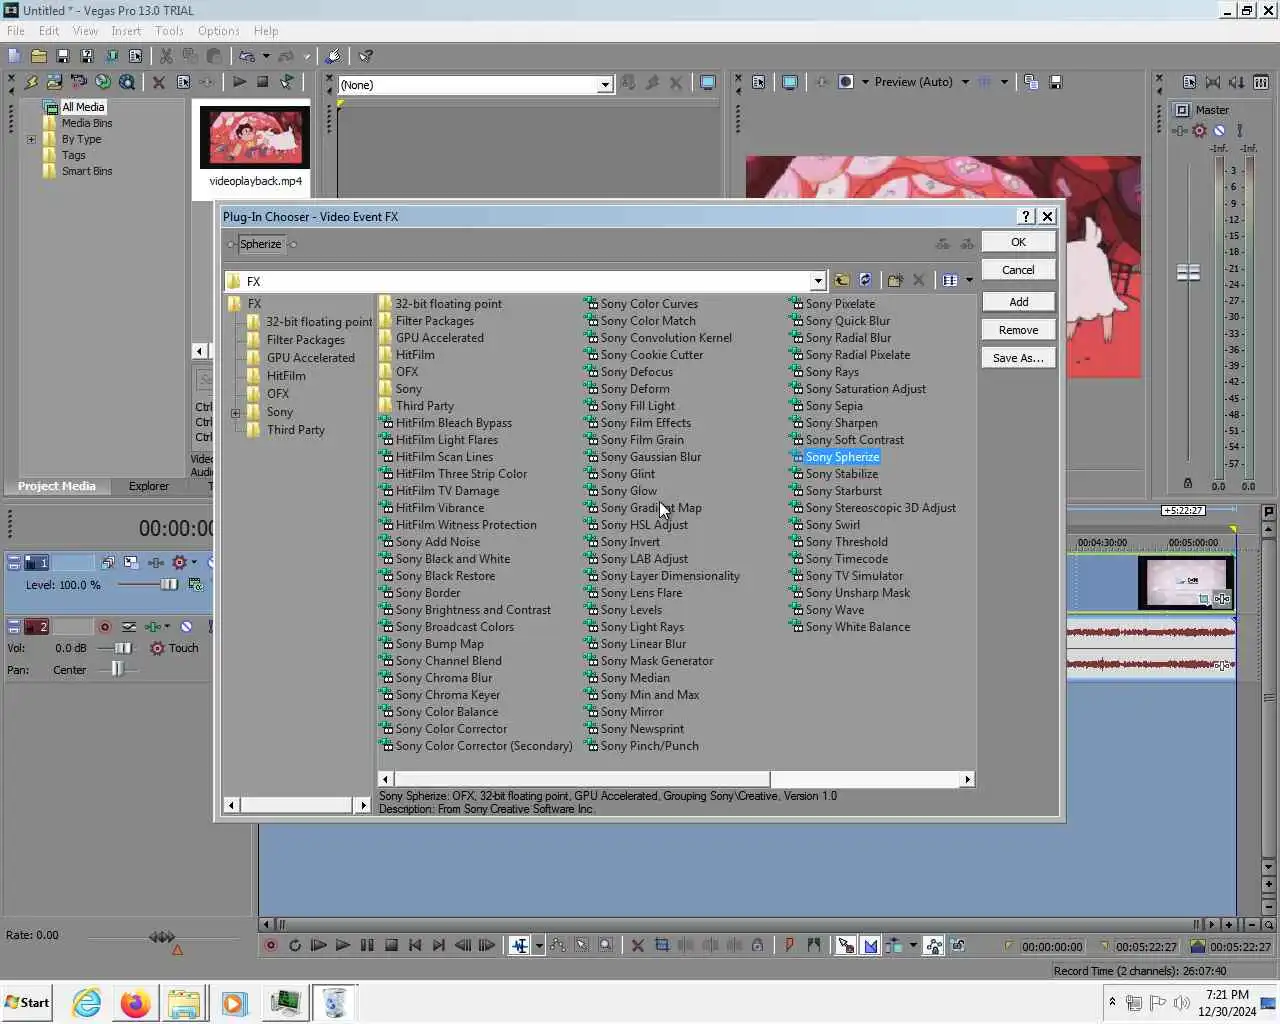The width and height of the screenshot is (1280, 1024).
Task: Click Save As... in the Plug-In Chooser
Action: (1018, 358)
